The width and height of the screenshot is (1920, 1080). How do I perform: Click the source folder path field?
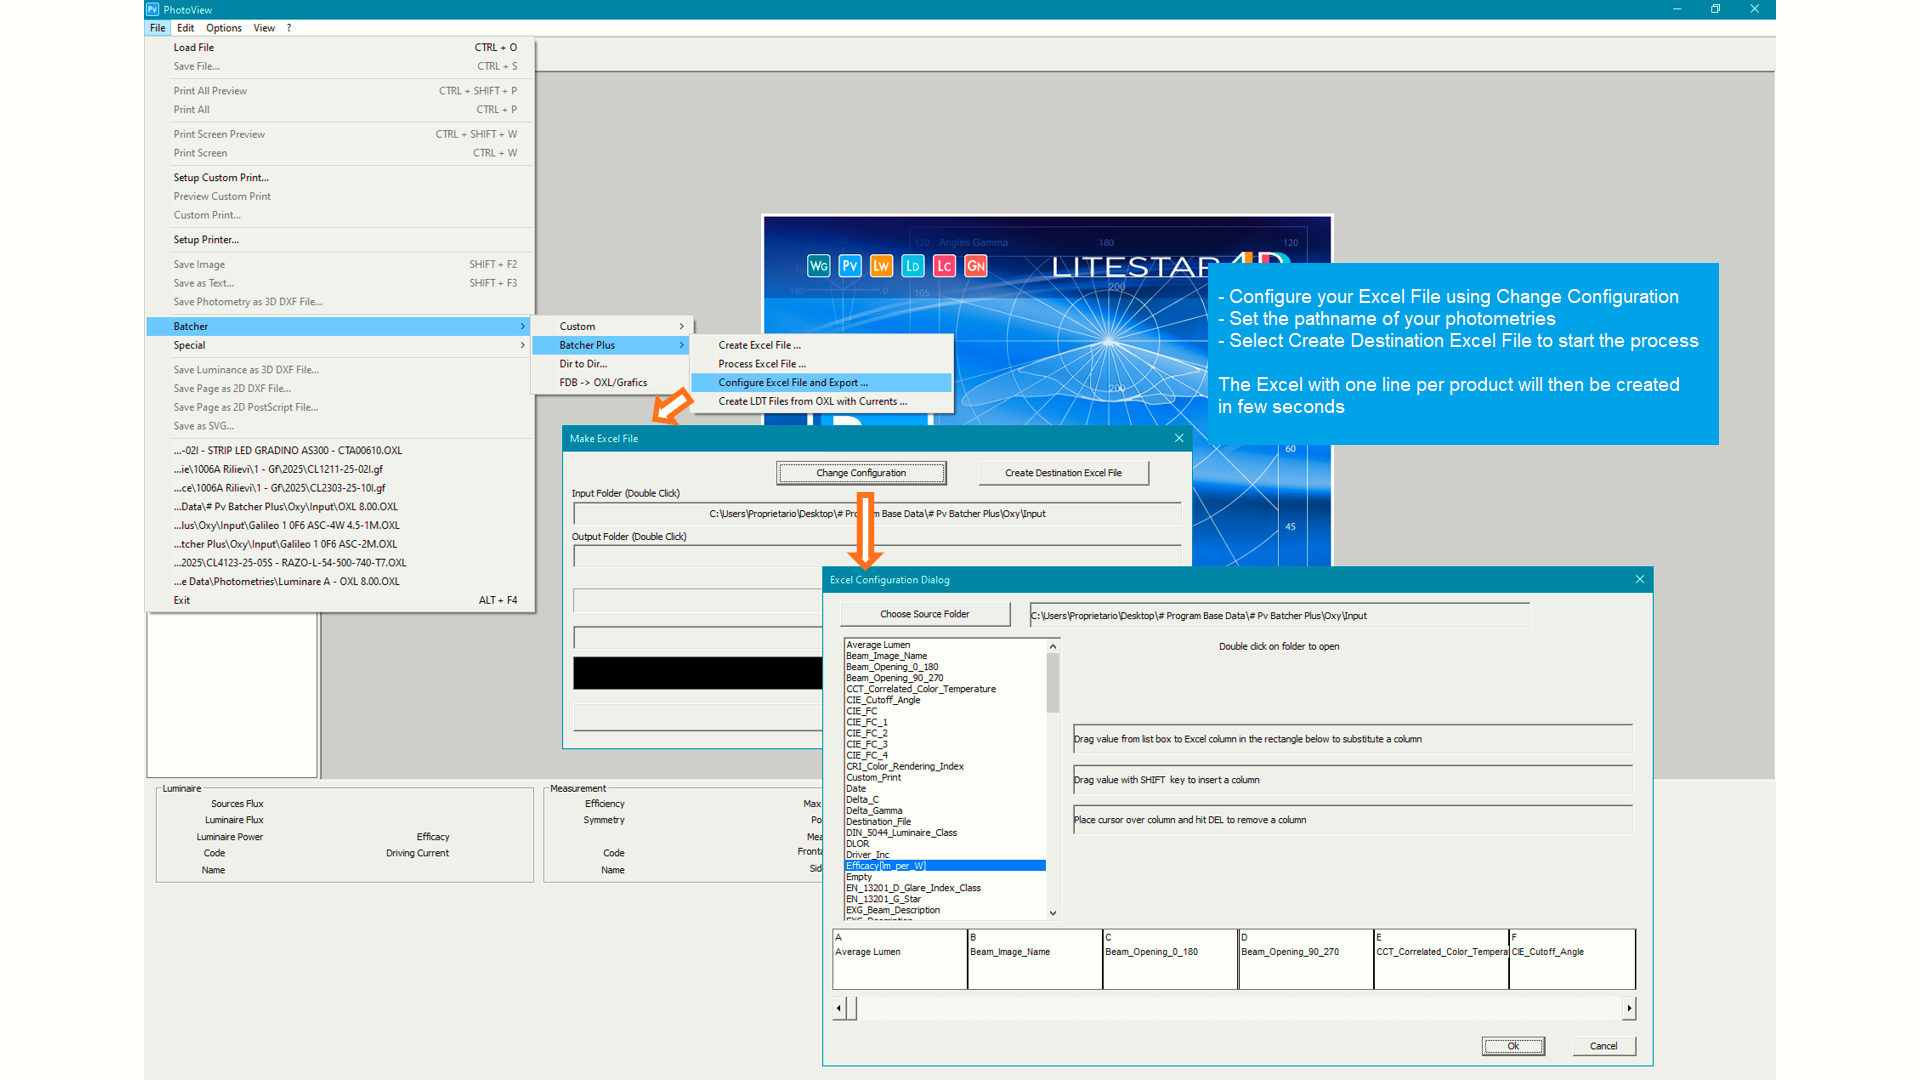(1279, 616)
